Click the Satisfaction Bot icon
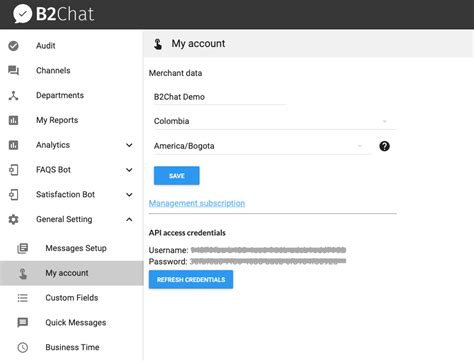Viewport: 474px width, 361px height. 13,195
